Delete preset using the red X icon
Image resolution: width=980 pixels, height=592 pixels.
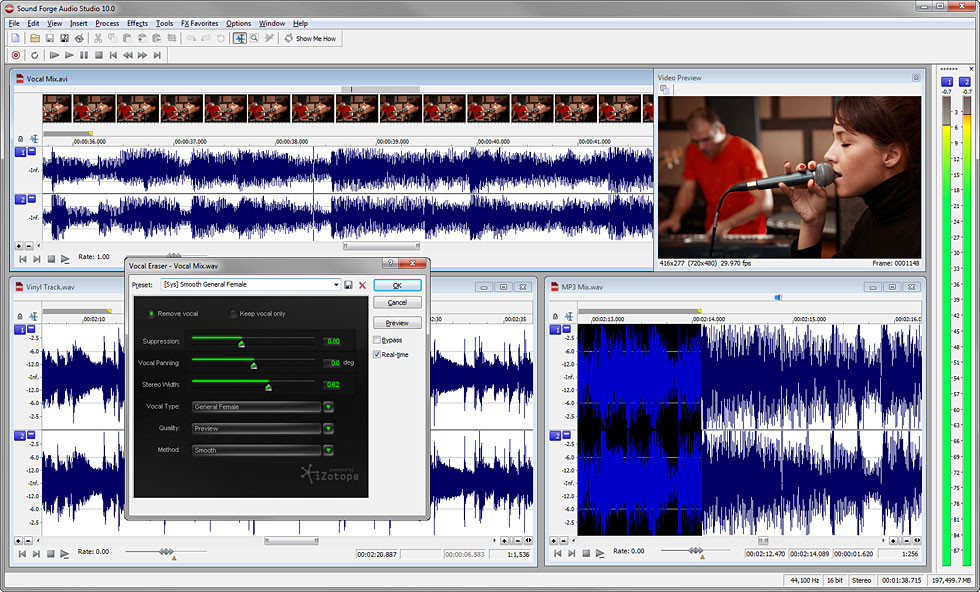pos(362,285)
